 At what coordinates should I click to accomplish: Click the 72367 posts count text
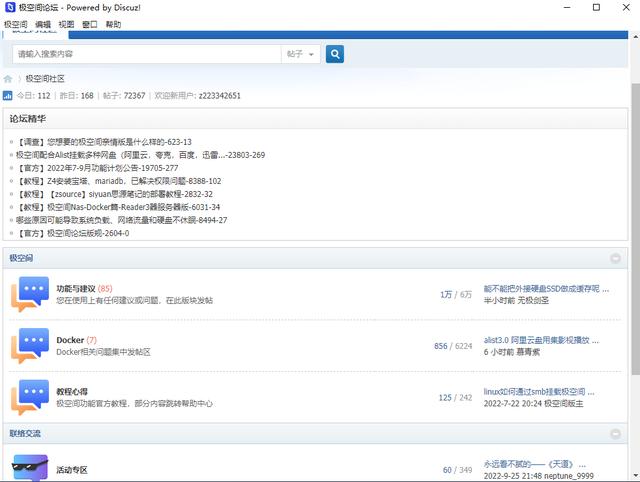click(134, 96)
